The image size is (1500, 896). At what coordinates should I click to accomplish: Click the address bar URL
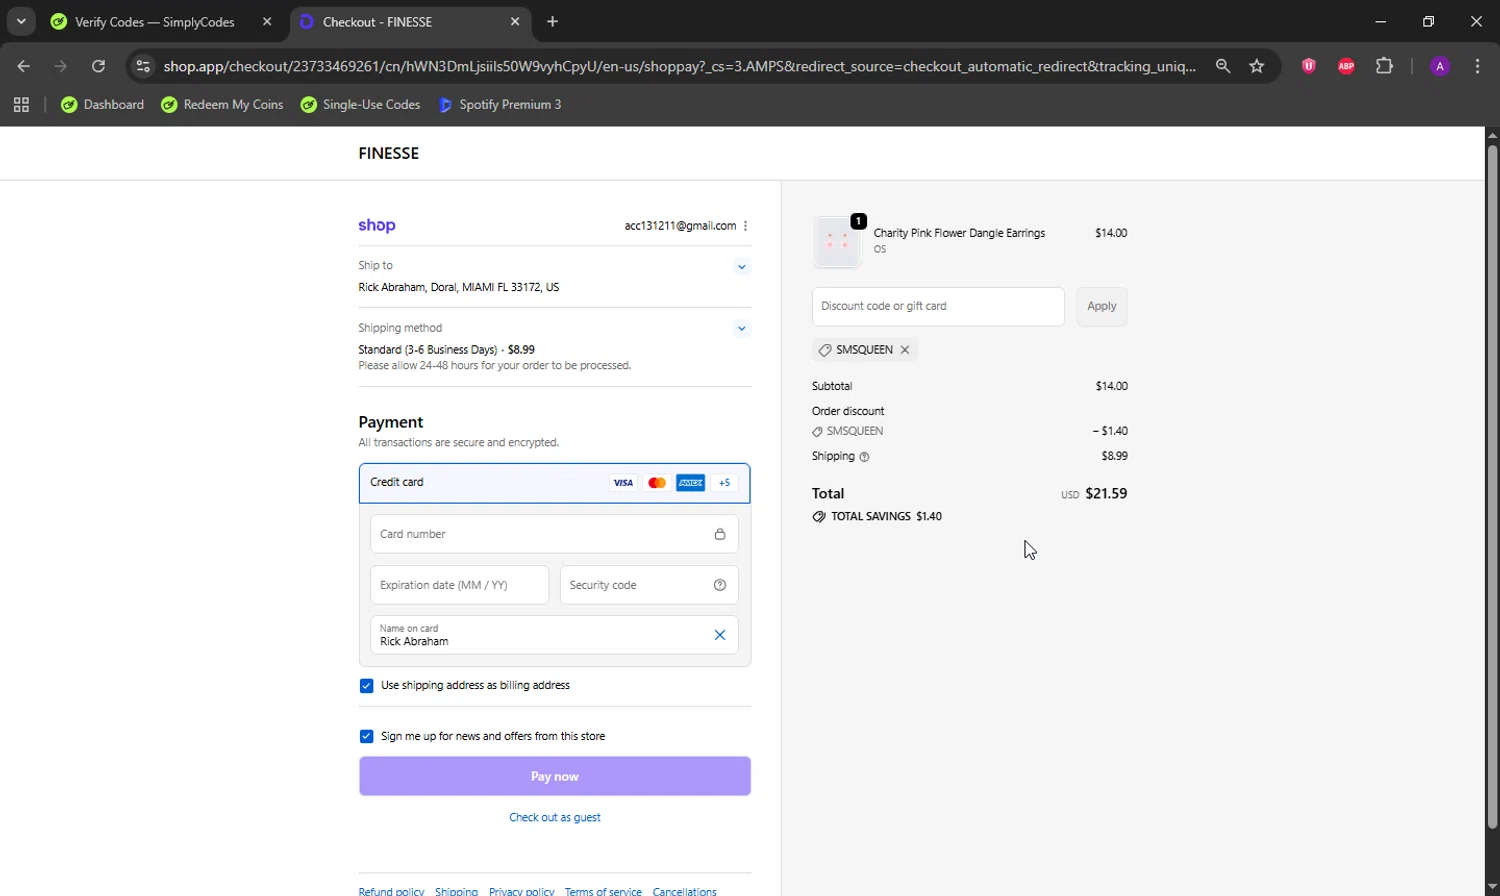[680, 66]
